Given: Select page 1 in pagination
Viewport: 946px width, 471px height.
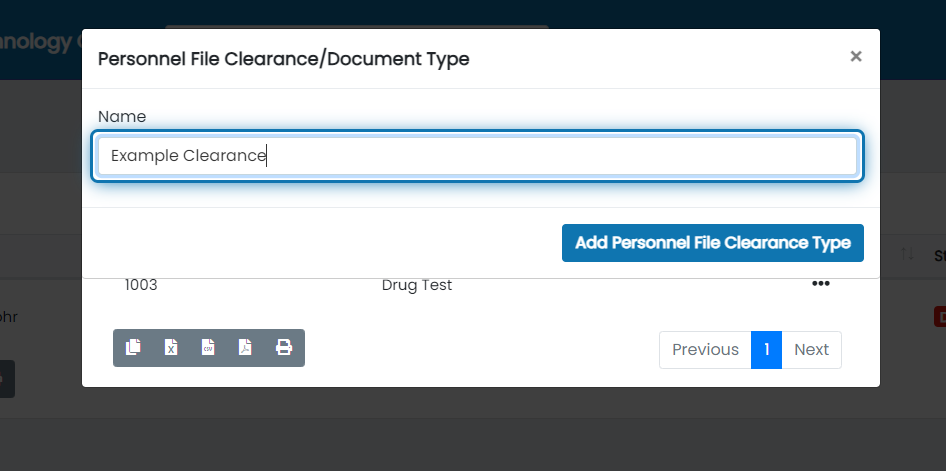Looking at the screenshot, I should click(x=766, y=350).
